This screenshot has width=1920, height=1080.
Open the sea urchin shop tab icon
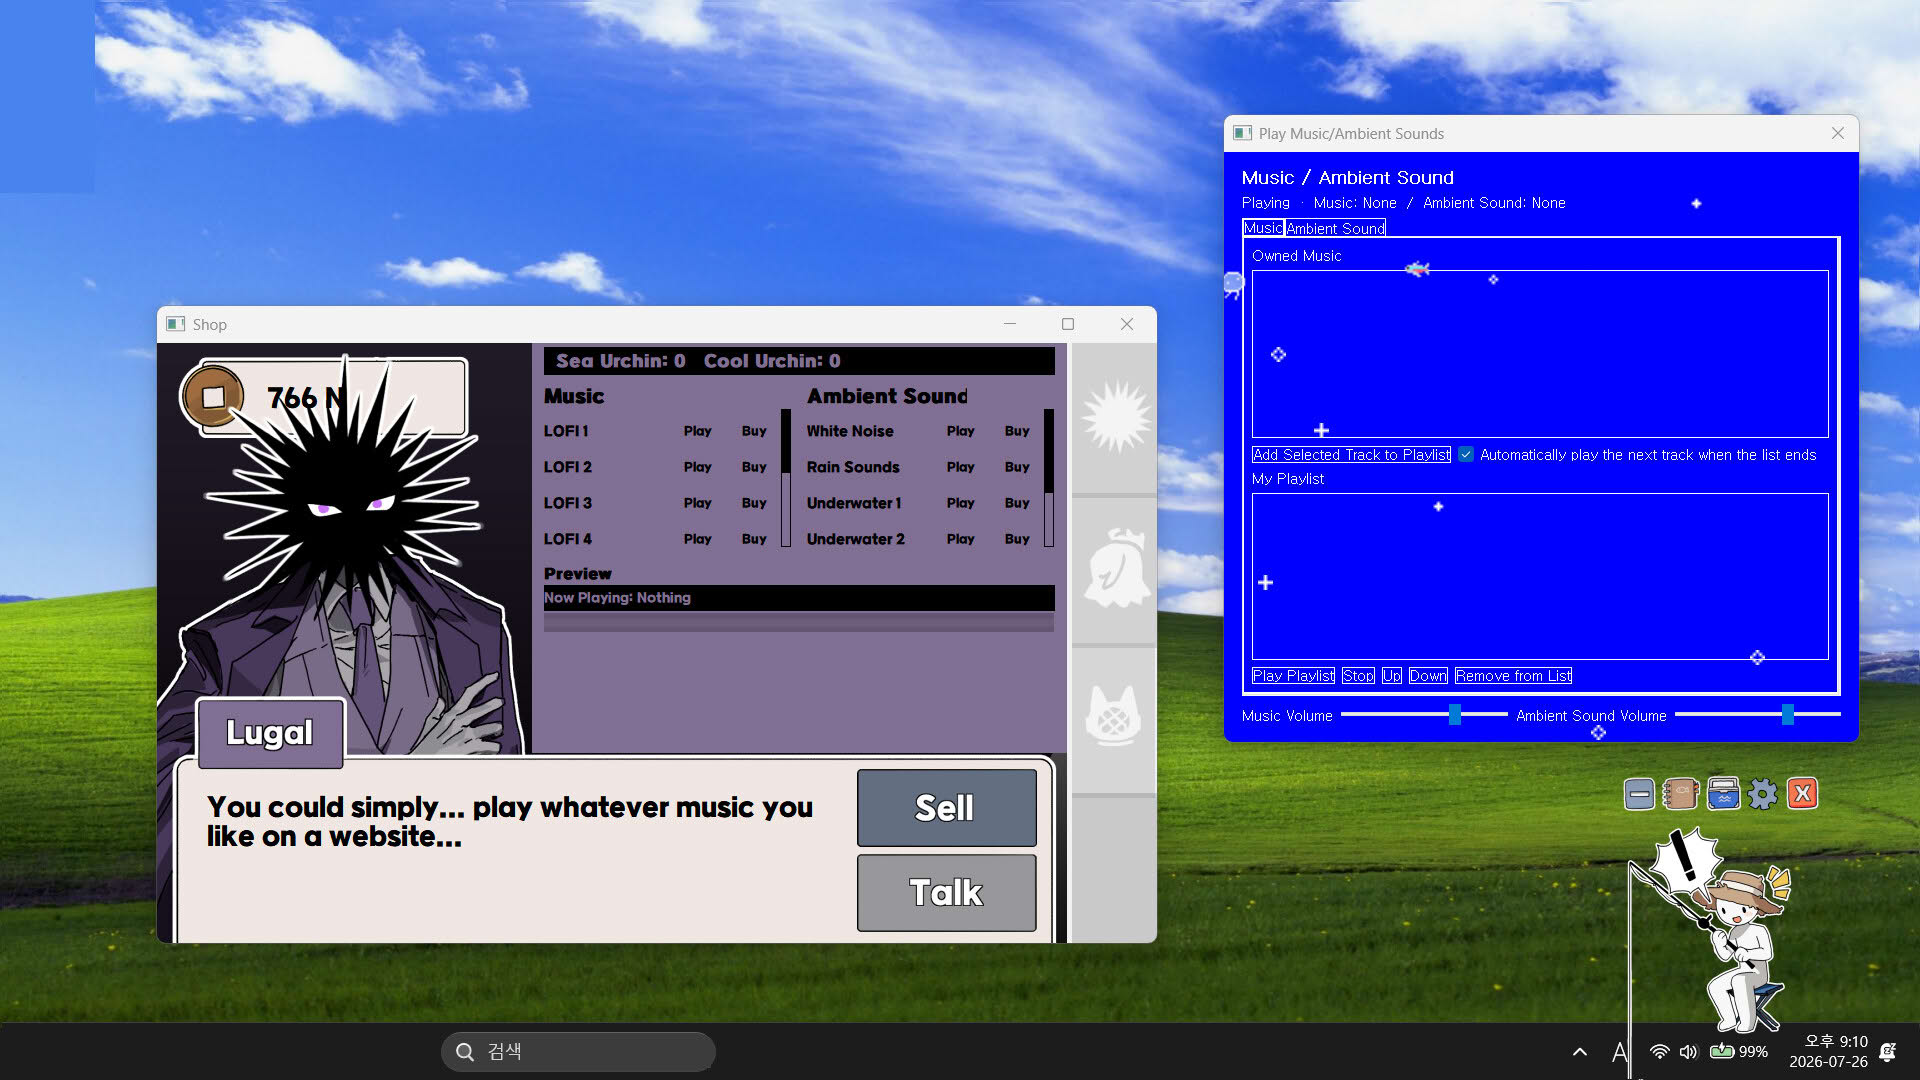pos(1115,418)
